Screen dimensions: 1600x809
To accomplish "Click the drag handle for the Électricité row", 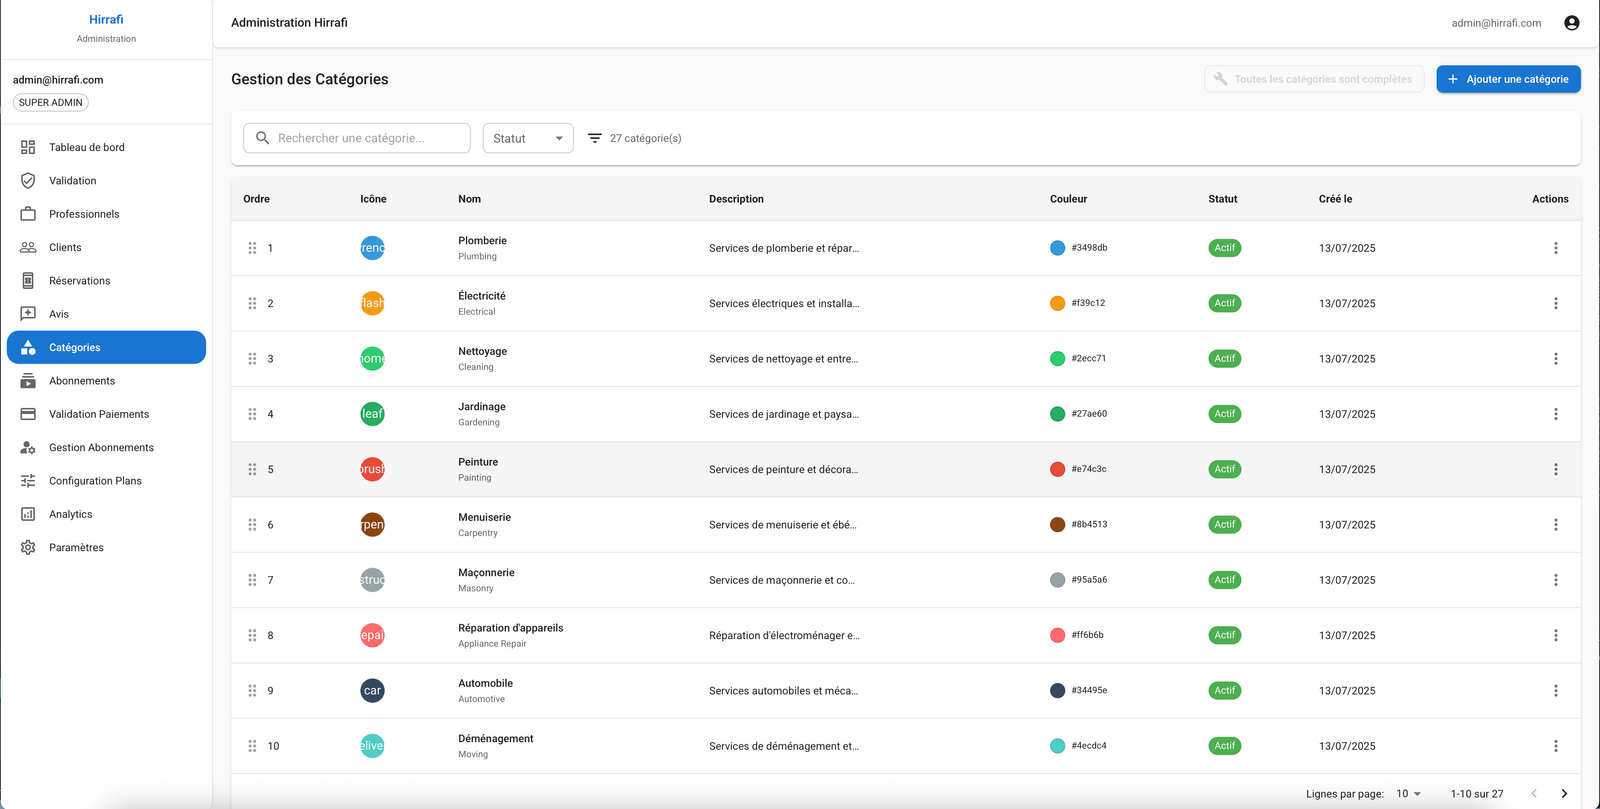I will (252, 303).
